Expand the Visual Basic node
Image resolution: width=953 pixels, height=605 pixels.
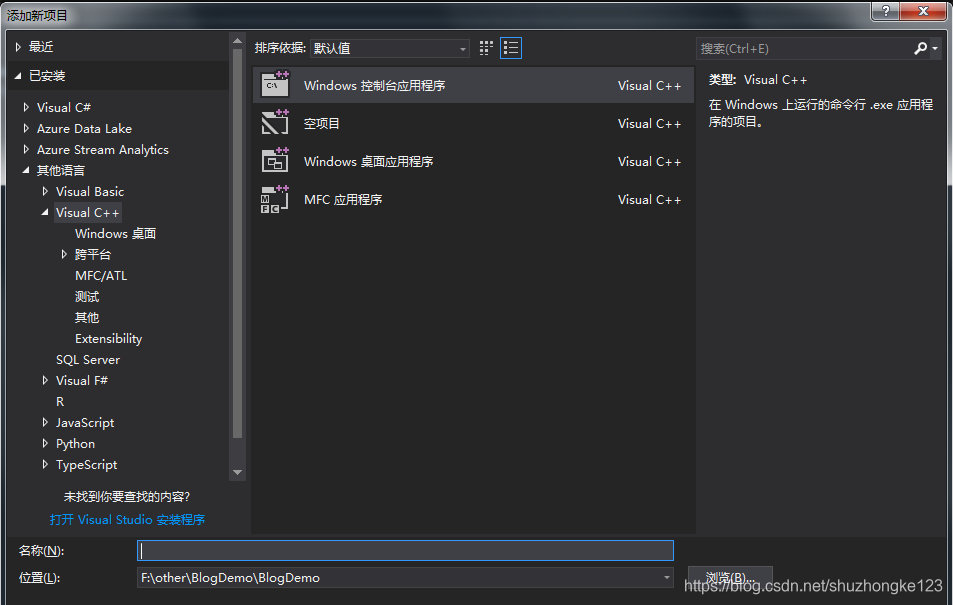(x=45, y=191)
